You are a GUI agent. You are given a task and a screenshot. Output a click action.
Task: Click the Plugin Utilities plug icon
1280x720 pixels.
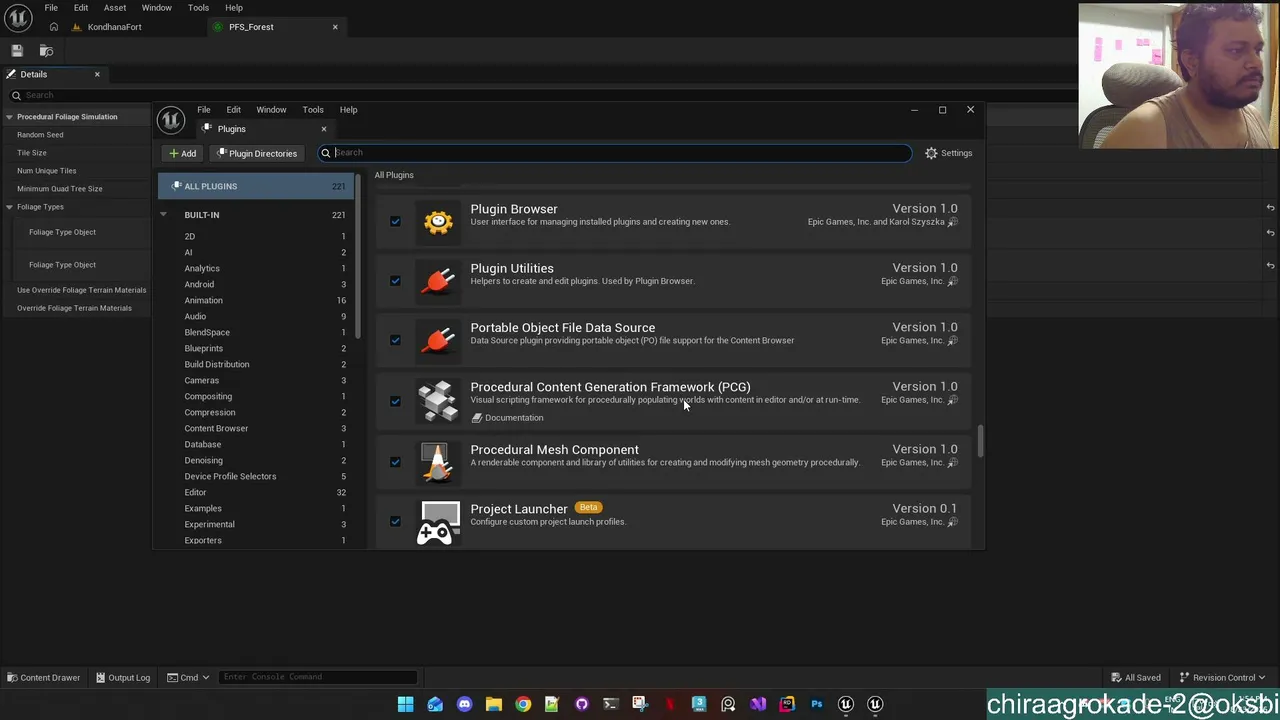pos(438,281)
